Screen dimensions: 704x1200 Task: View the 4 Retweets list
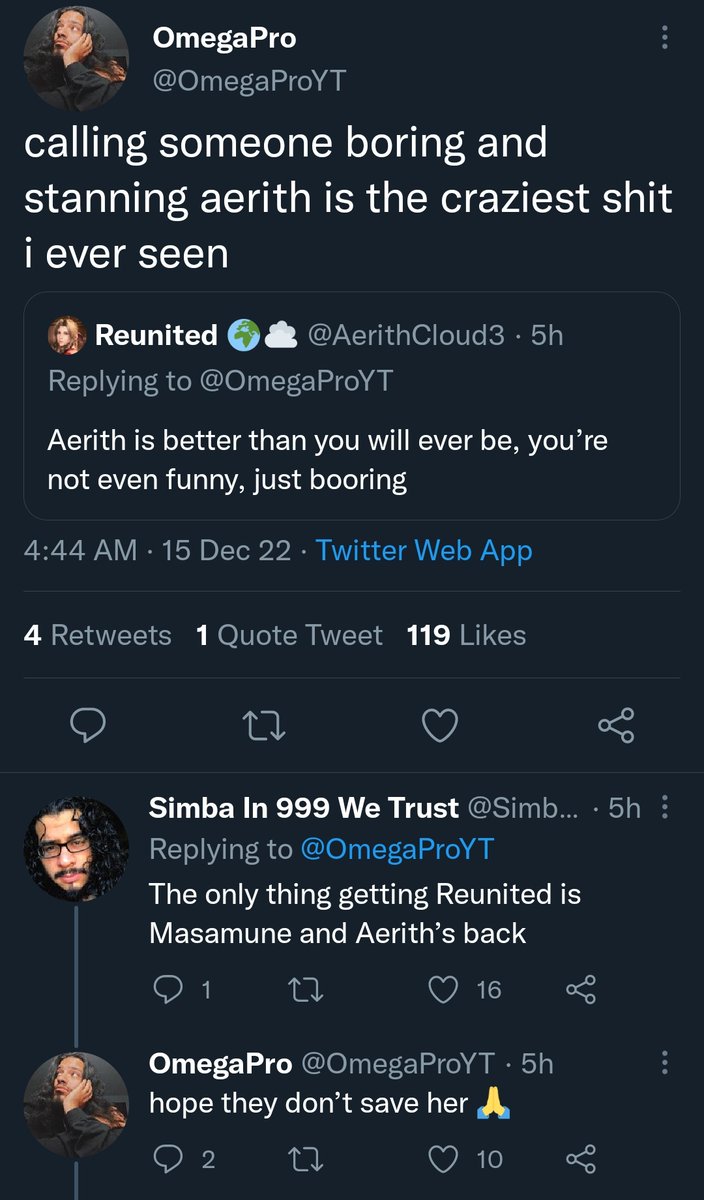(x=97, y=635)
